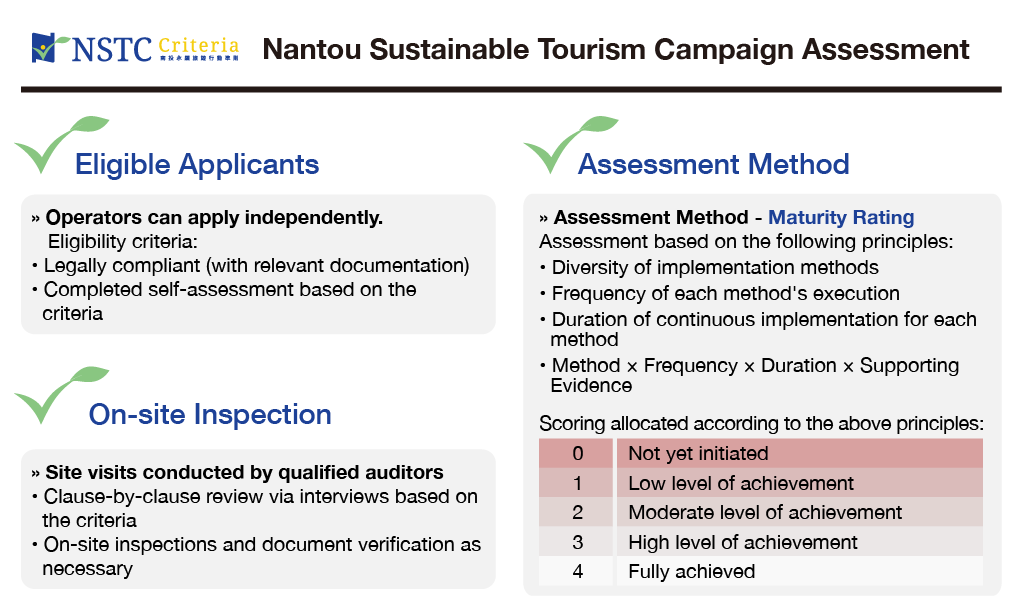Click the On-site Inspection heading
1024x614 pixels.
click(x=210, y=414)
